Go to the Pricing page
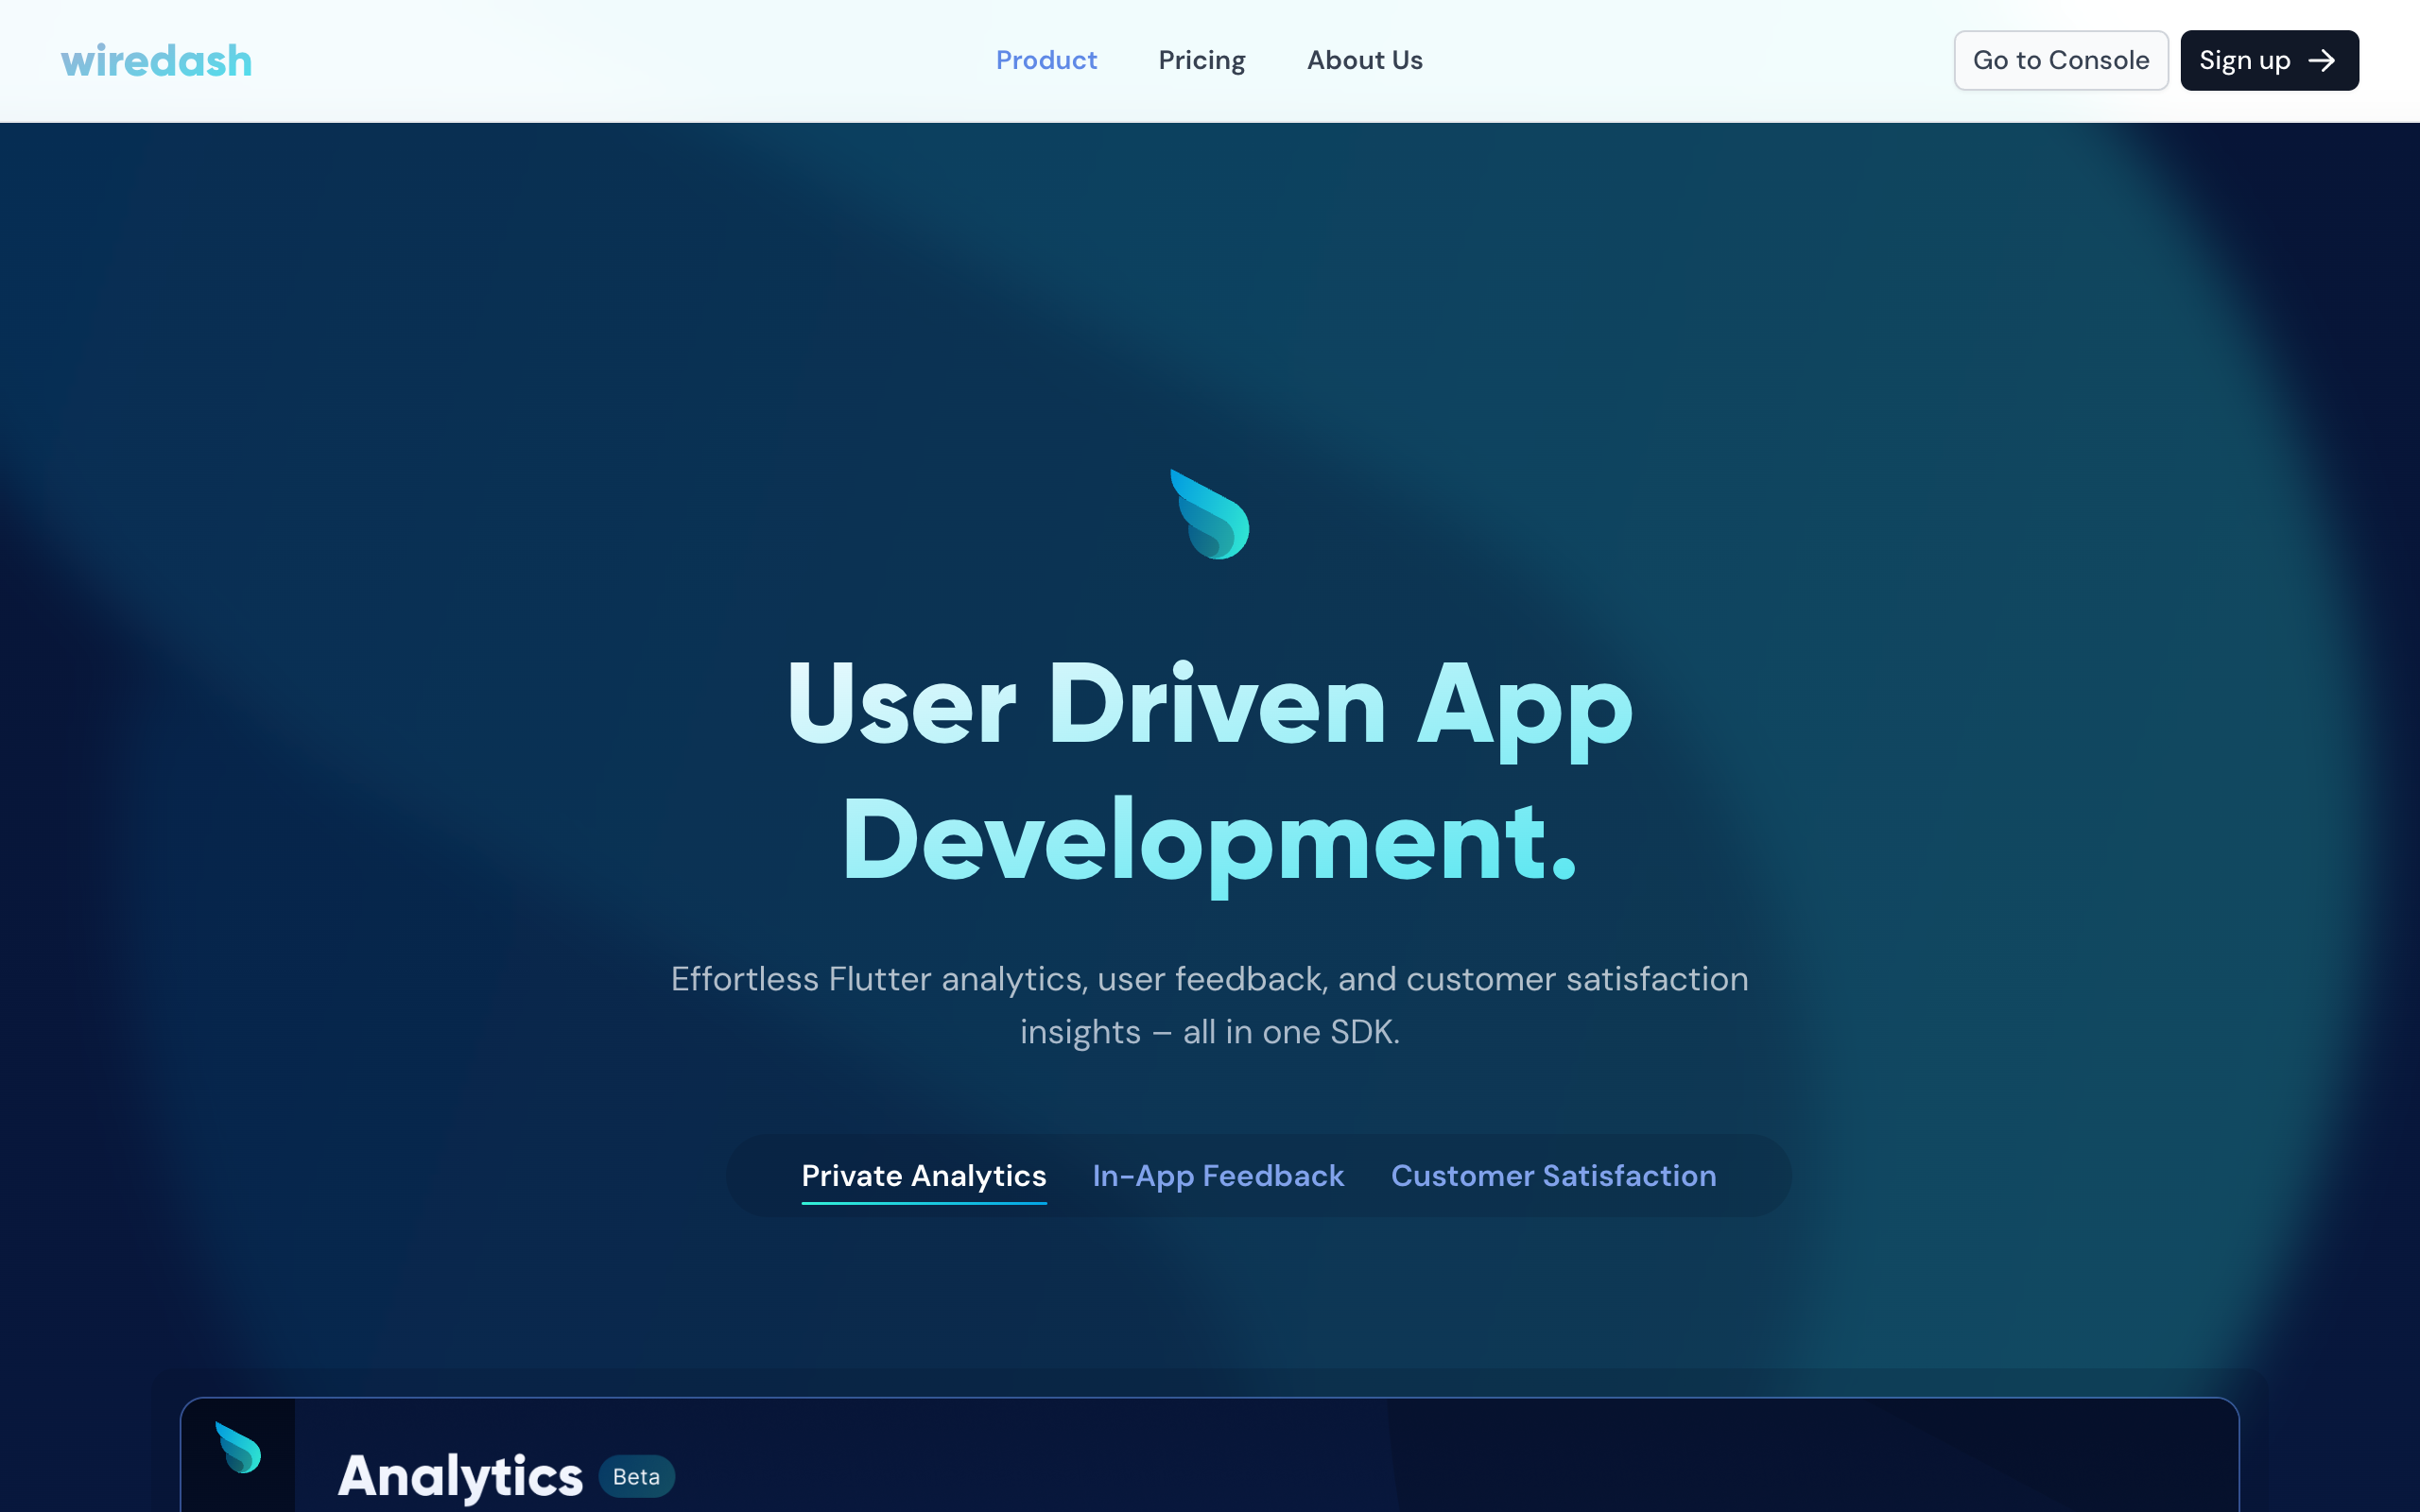 coord(1201,60)
